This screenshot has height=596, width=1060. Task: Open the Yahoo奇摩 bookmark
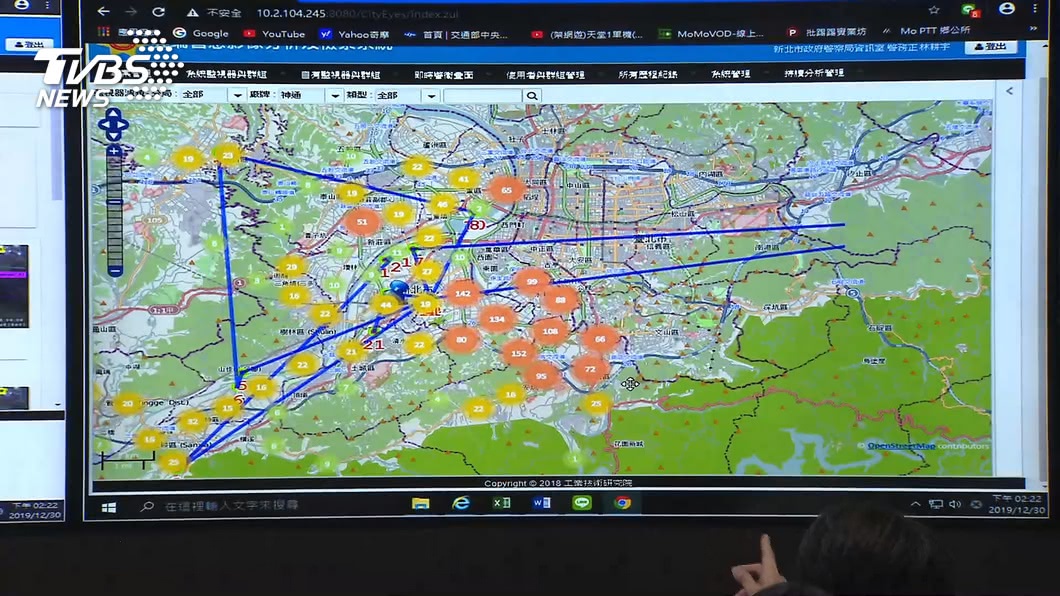tap(354, 34)
